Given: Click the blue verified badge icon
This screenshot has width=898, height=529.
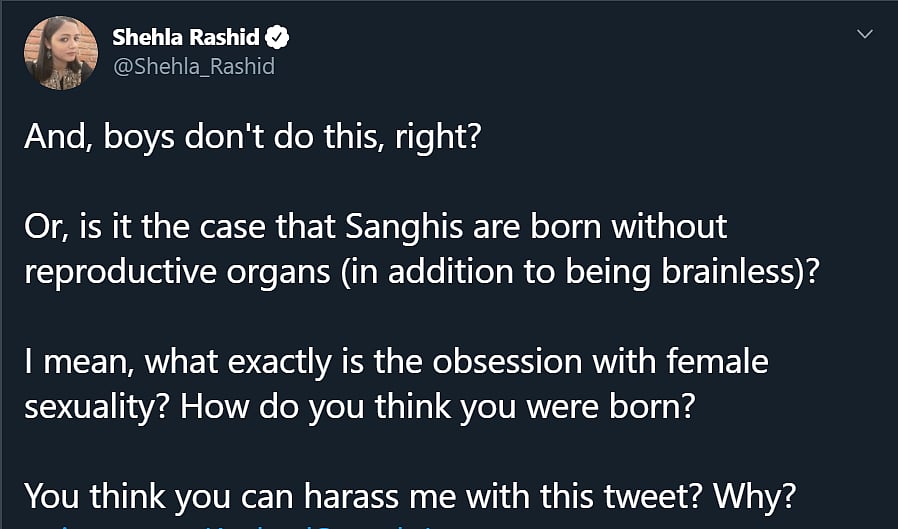Looking at the screenshot, I should point(279,39).
